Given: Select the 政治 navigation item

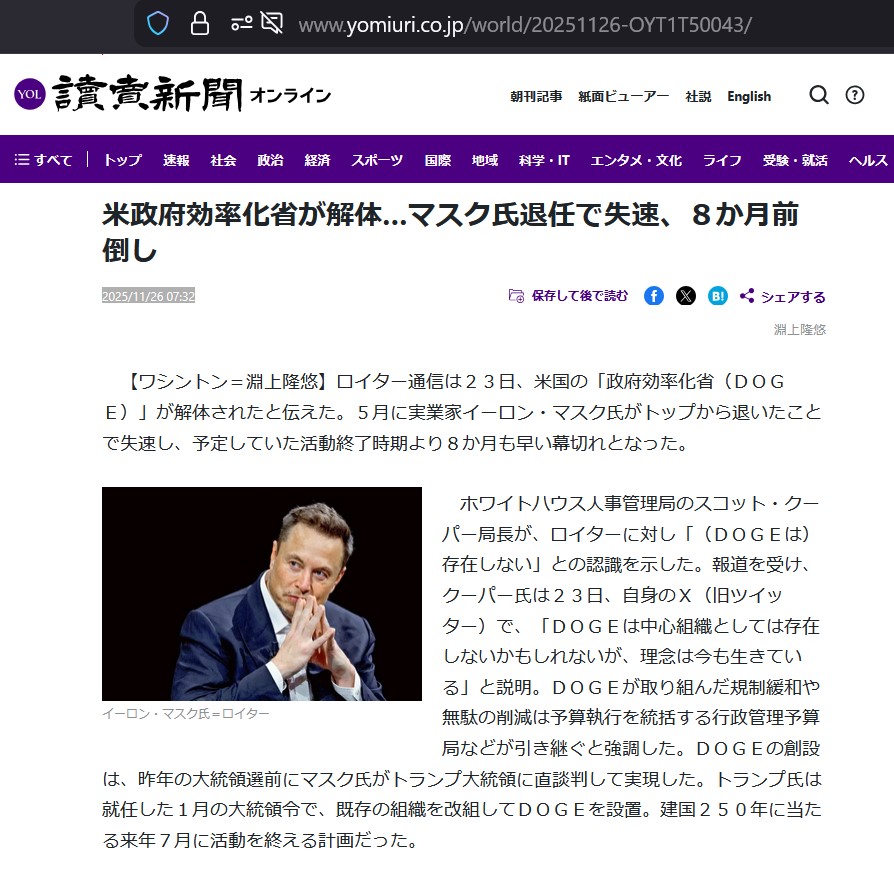Looking at the screenshot, I should tap(270, 160).
